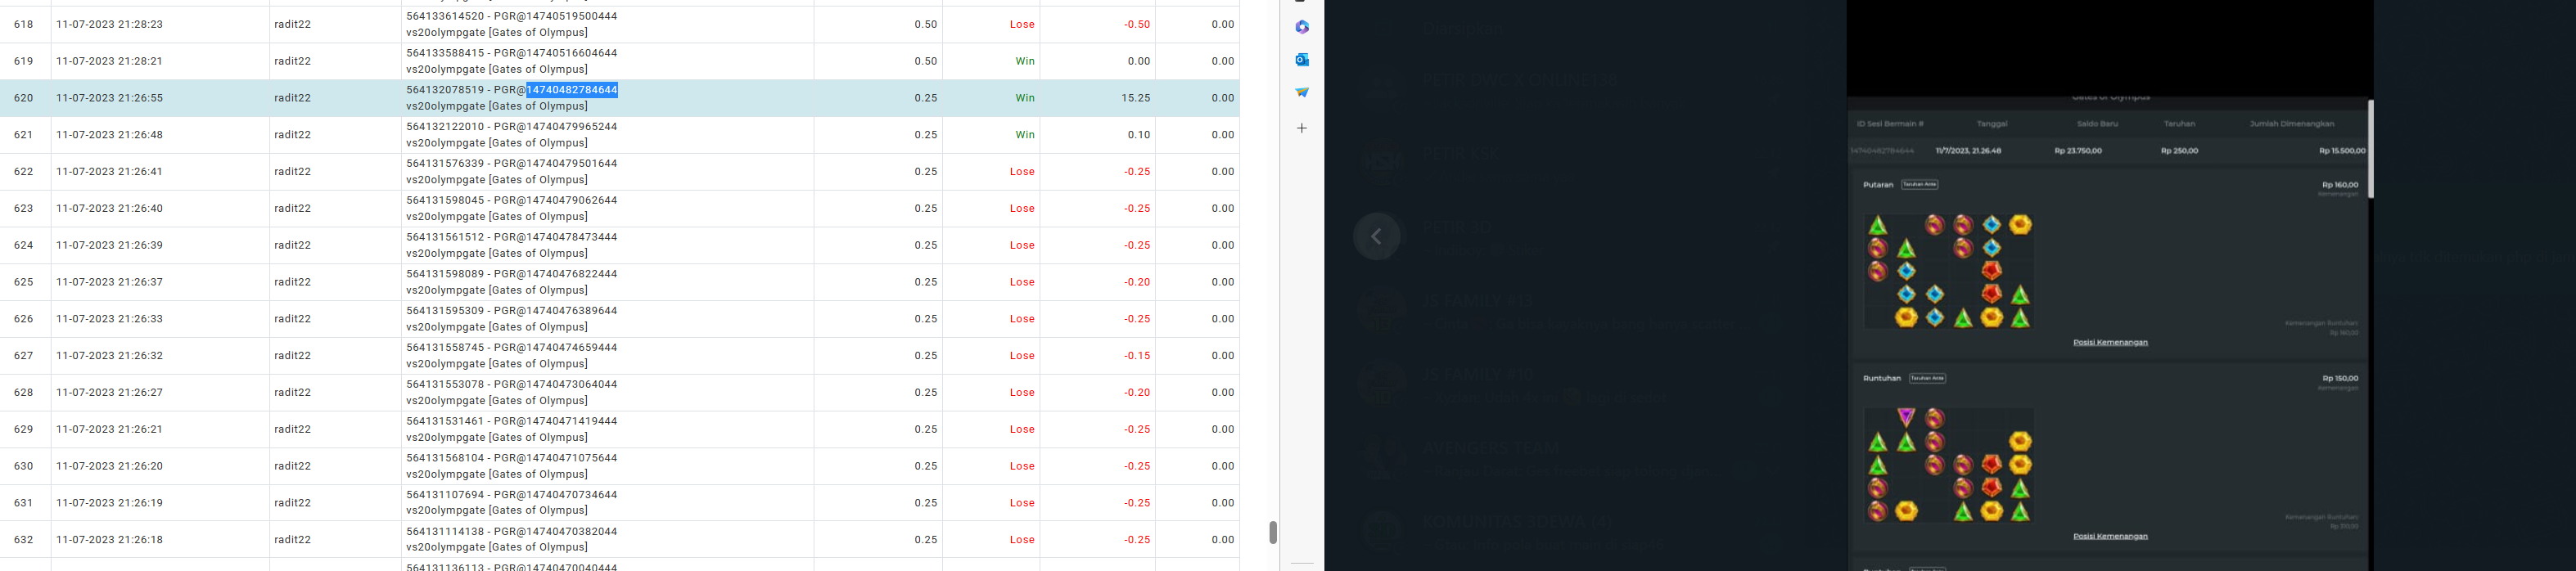The width and height of the screenshot is (2576, 571).
Task: Click row number 629
Action: [24, 429]
